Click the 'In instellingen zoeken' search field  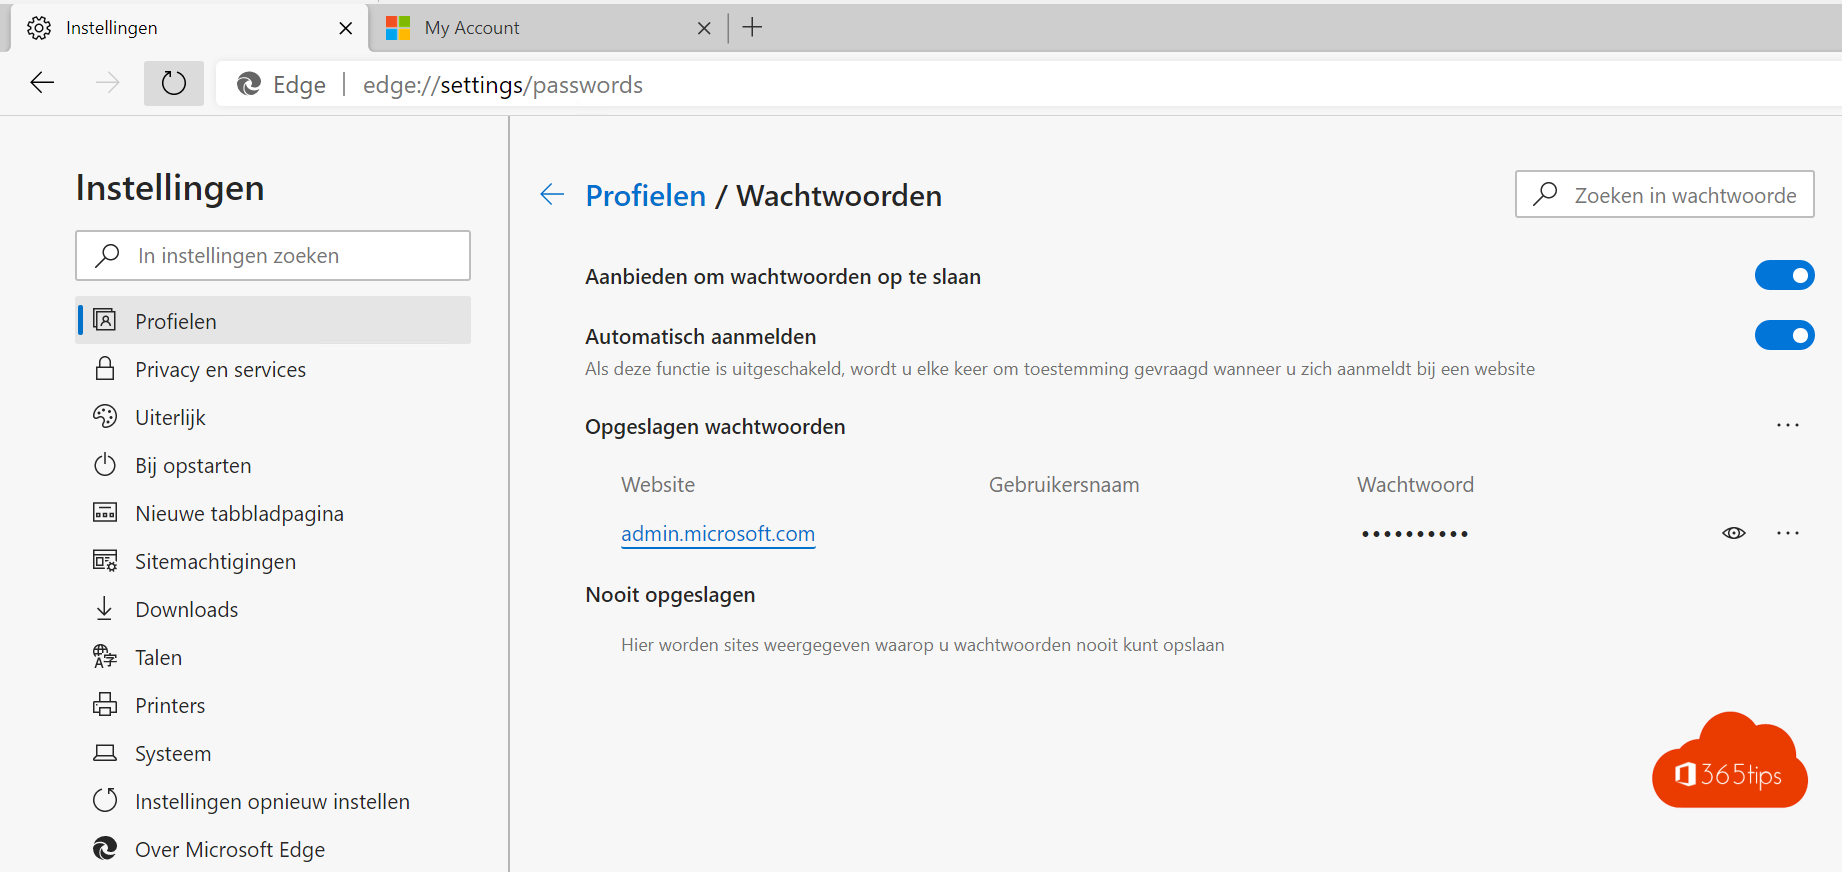point(273,256)
